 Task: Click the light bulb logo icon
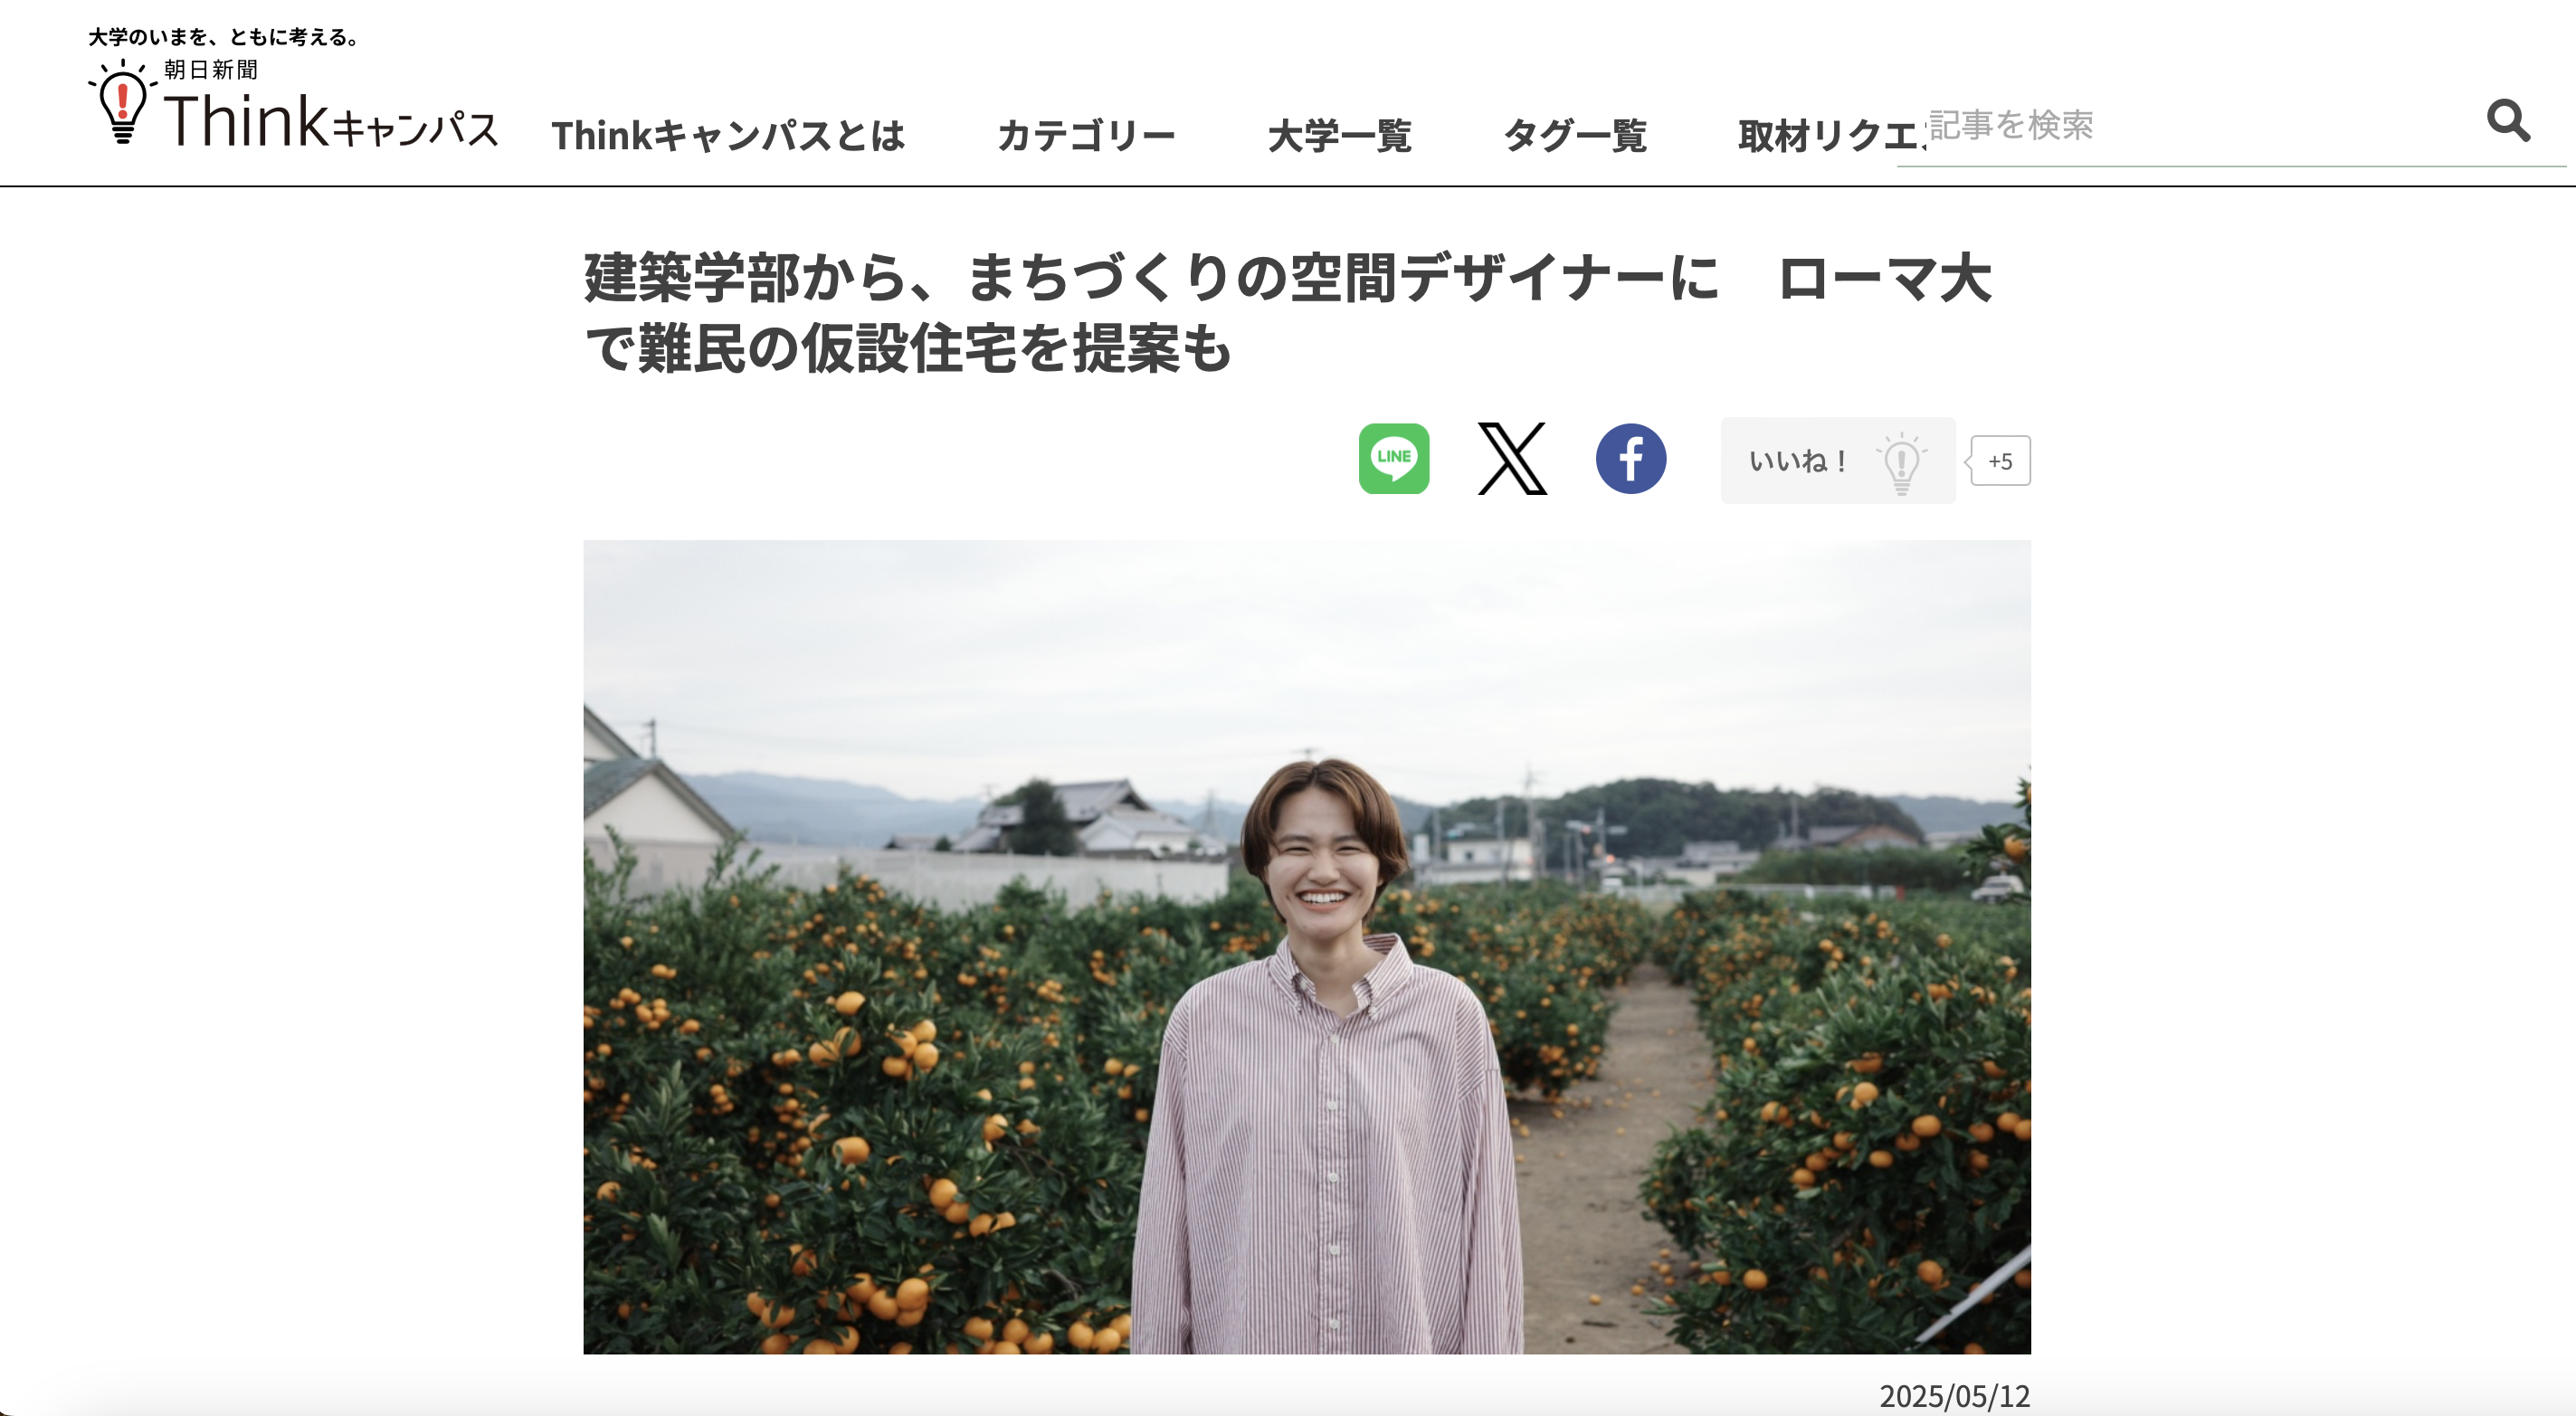[x=123, y=102]
